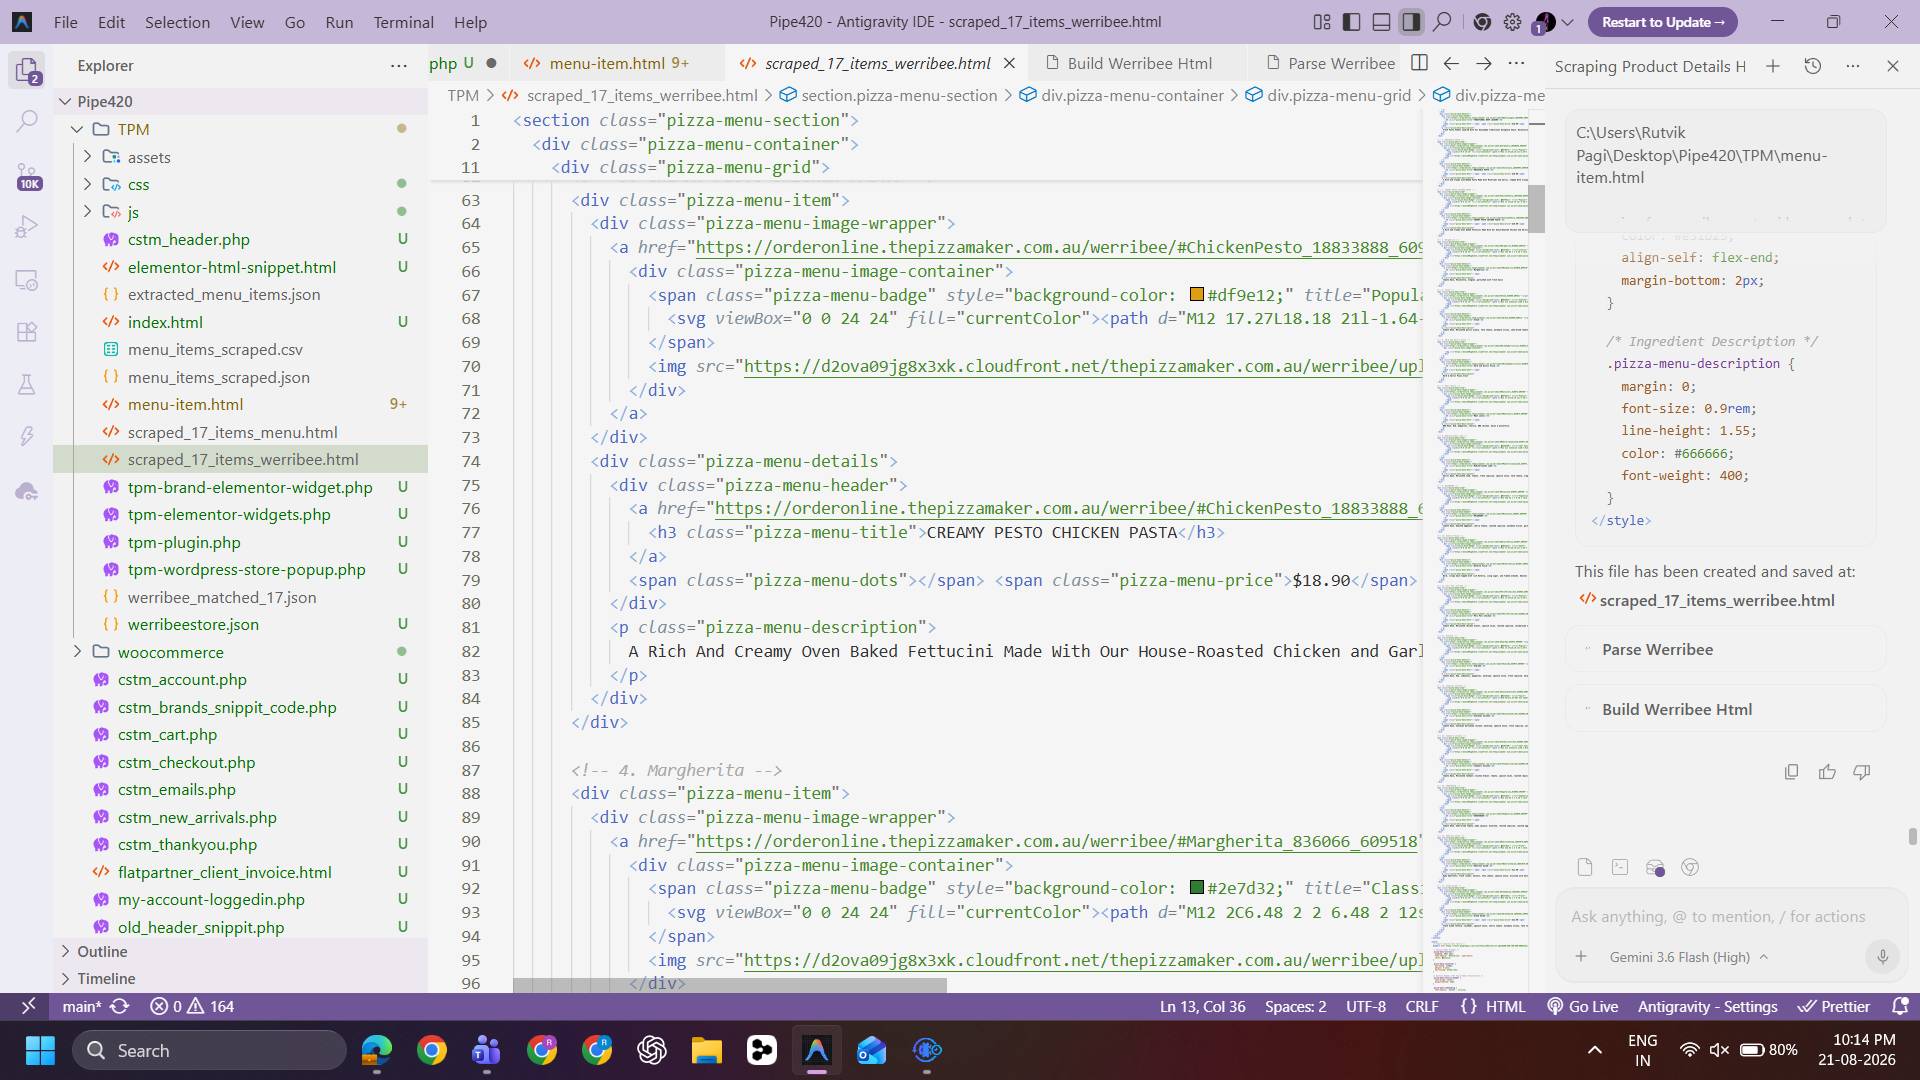The height and width of the screenshot is (1080, 1920).
Task: Click the microphone voice input icon
Action: pyautogui.click(x=1882, y=957)
